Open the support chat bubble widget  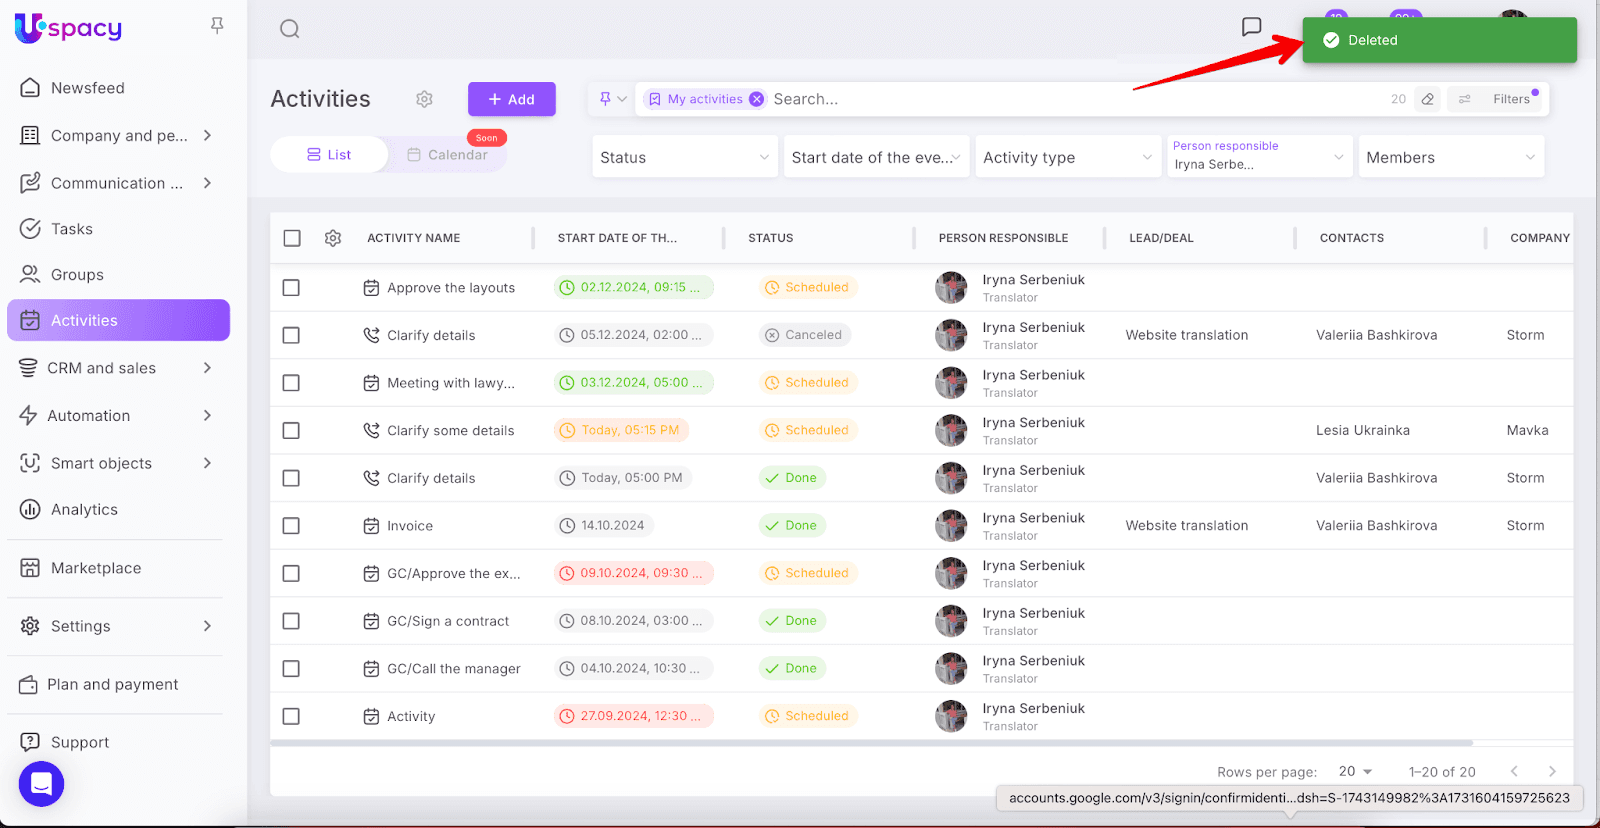pos(41,784)
